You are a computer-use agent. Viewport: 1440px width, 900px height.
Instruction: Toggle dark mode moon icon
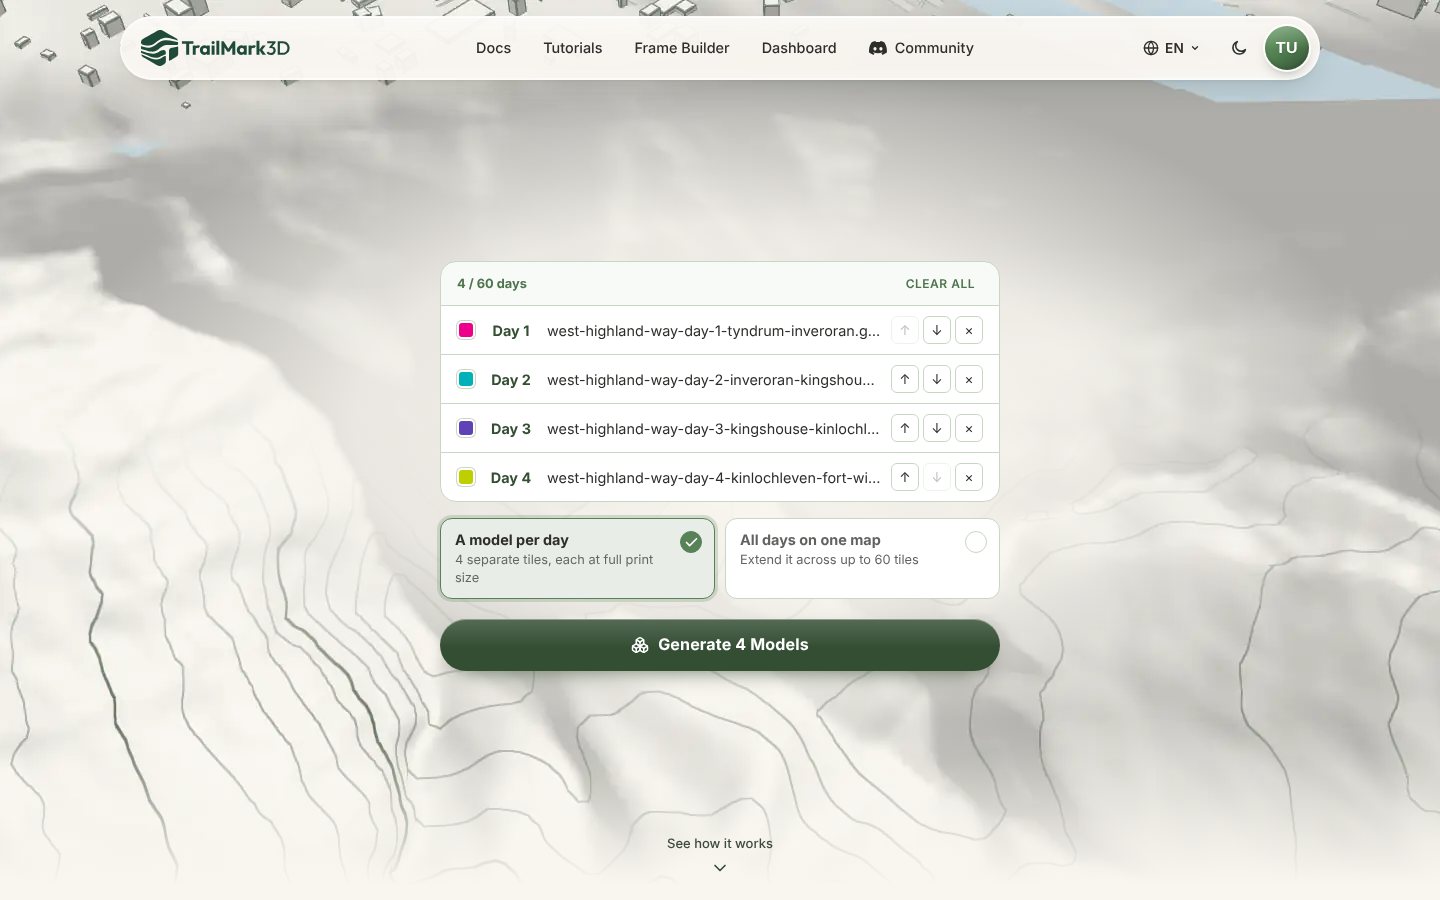coord(1239,48)
